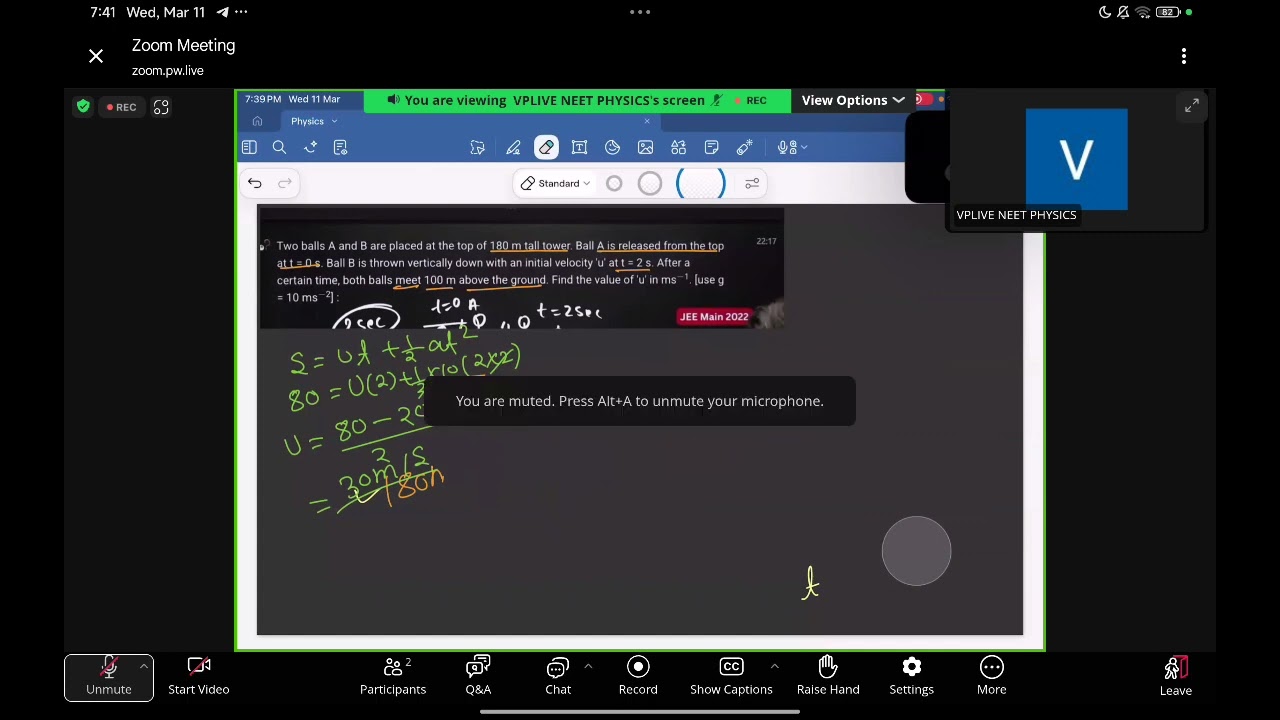Select the sticky note tool
This screenshot has width=1280, height=720.
click(x=711, y=148)
